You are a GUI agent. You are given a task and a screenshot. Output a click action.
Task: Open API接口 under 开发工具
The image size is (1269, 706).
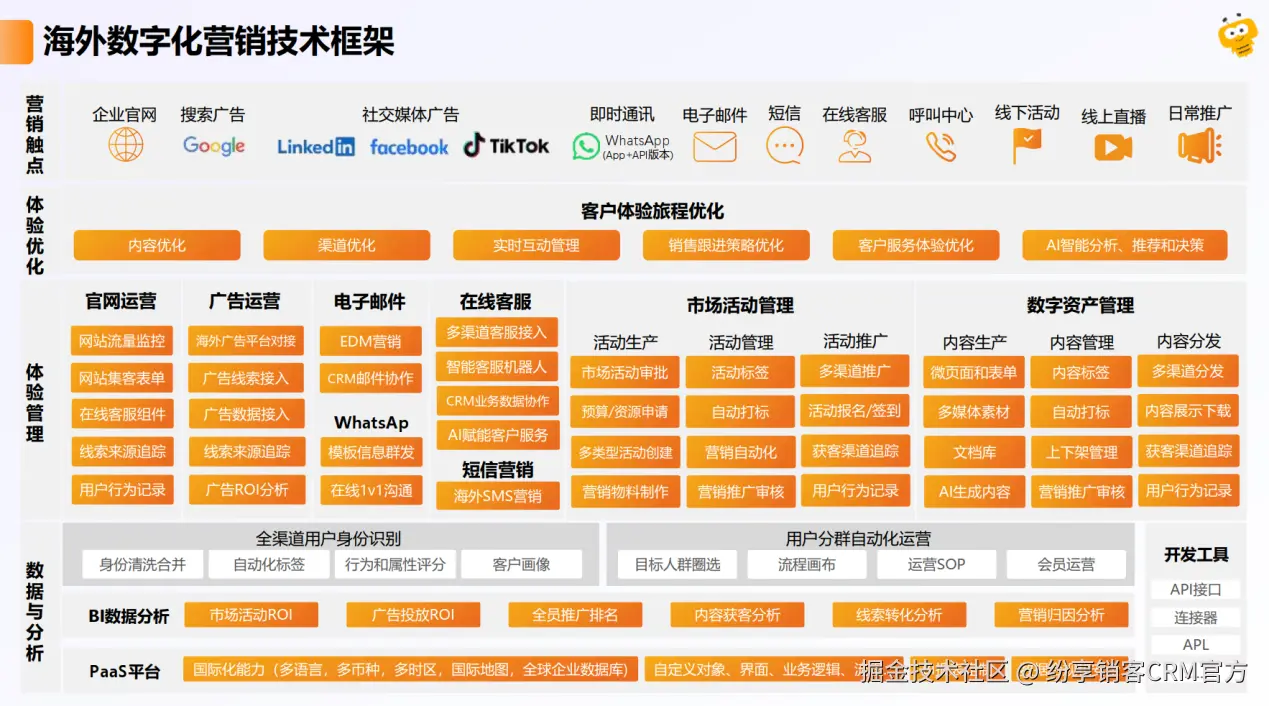(1196, 589)
